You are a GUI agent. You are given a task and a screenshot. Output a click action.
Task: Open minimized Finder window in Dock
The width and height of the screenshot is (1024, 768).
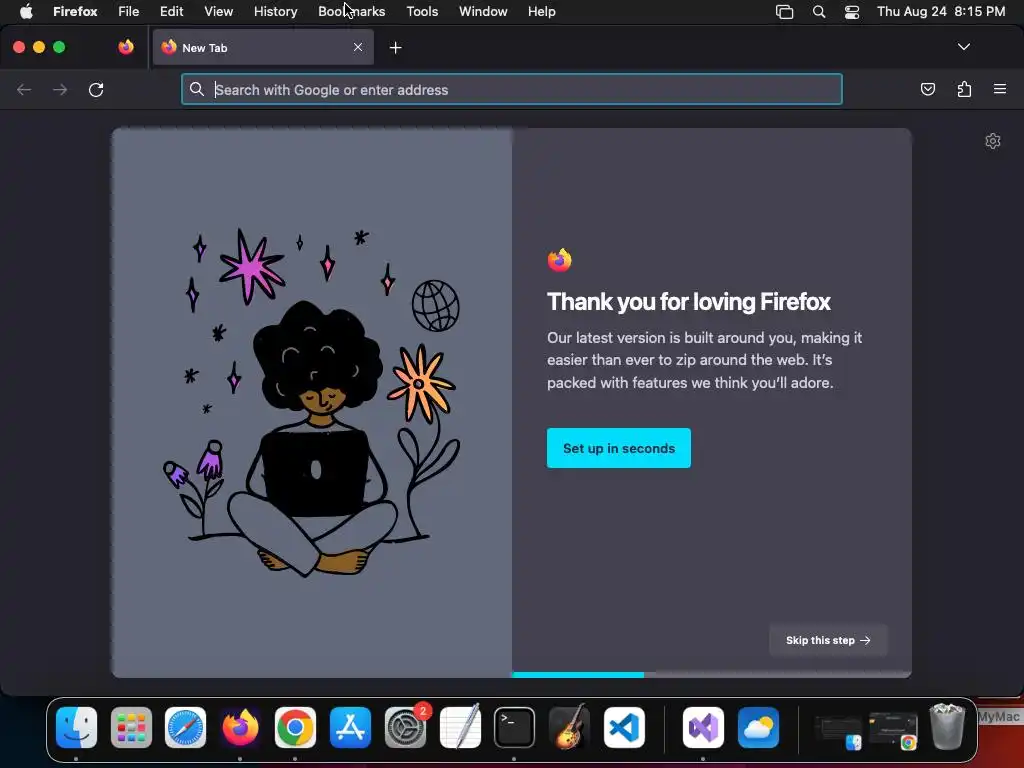click(x=839, y=732)
